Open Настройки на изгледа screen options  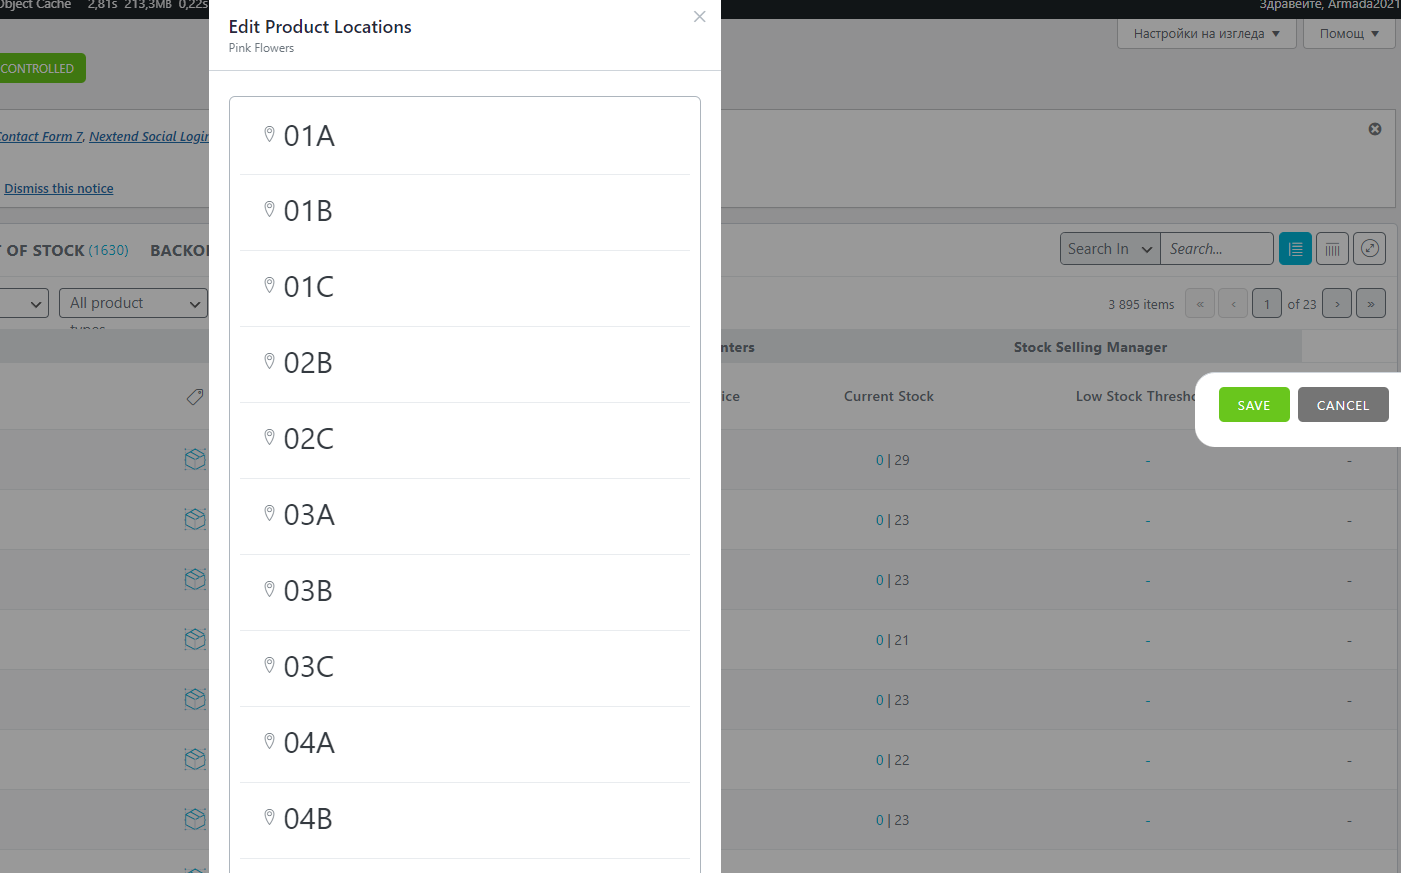1206,34
